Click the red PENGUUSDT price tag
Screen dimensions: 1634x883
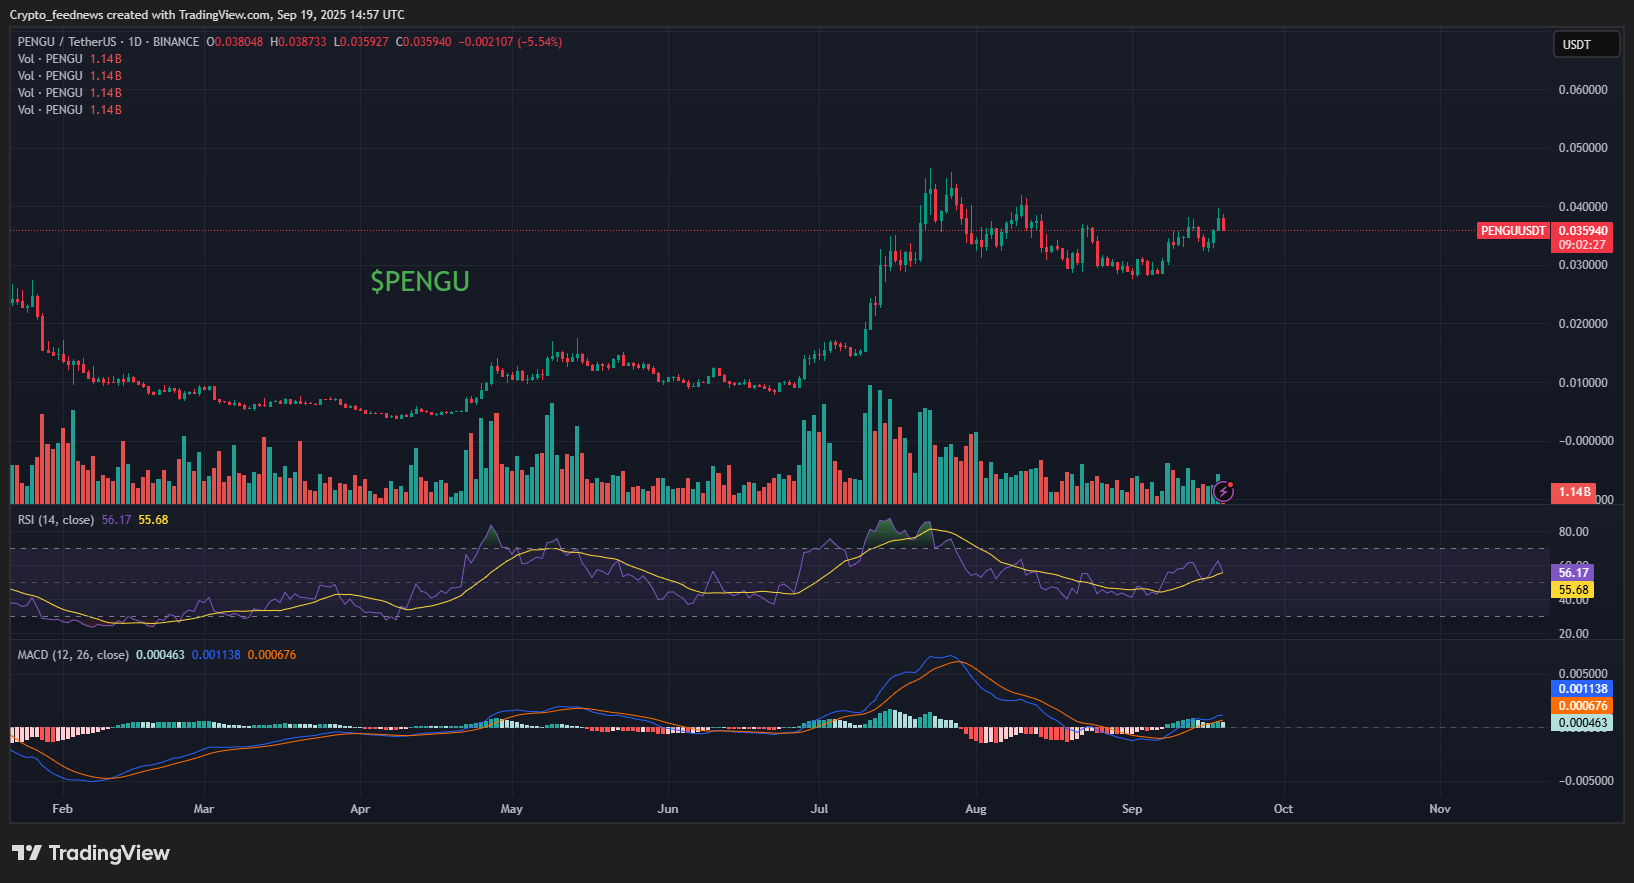click(x=1512, y=231)
